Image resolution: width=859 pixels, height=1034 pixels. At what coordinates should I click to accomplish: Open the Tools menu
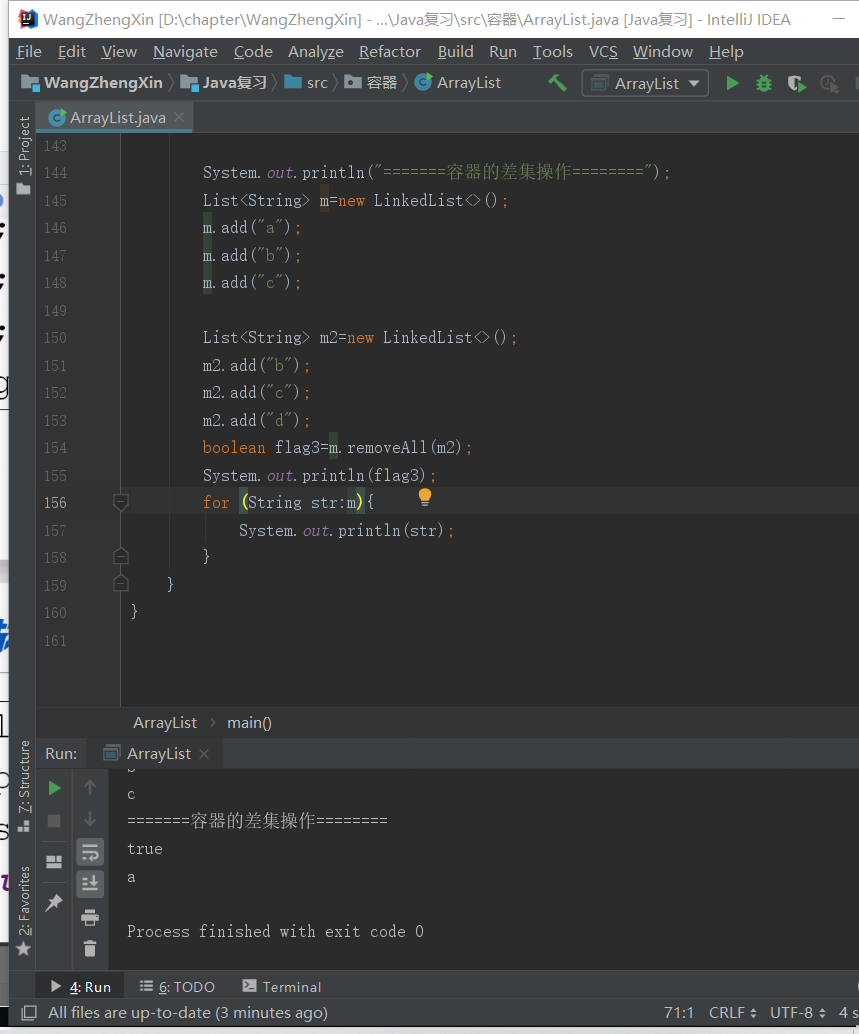[552, 51]
